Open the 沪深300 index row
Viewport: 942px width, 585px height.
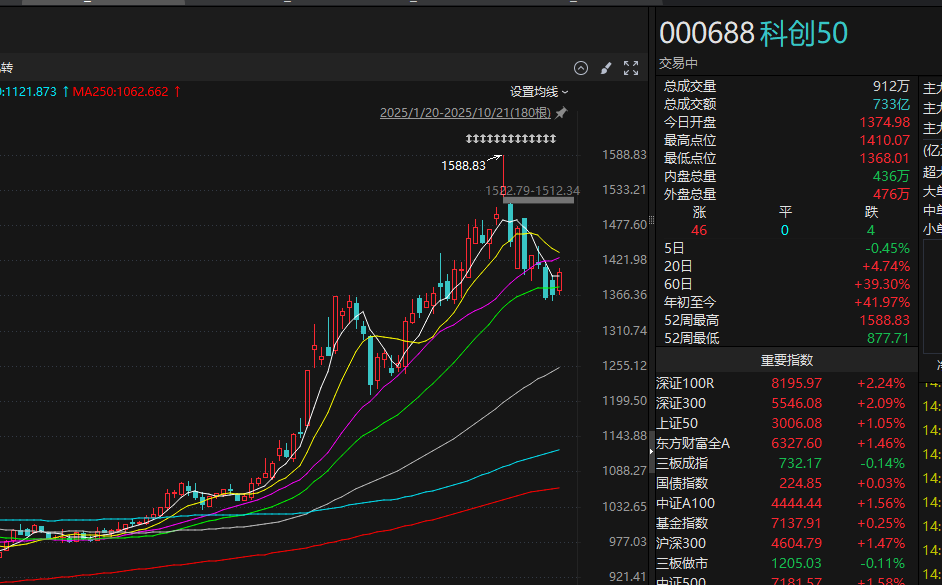[786, 544]
